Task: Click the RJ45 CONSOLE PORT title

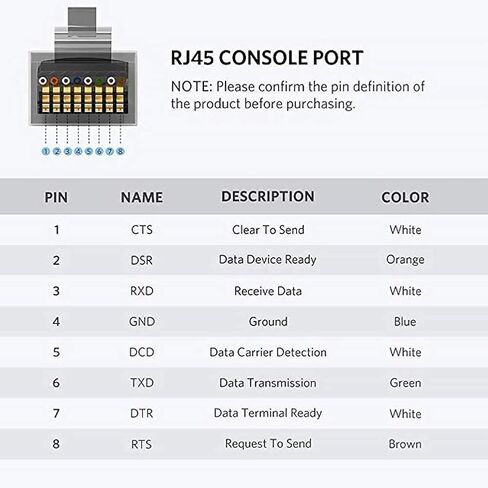Action: (x=267, y=58)
